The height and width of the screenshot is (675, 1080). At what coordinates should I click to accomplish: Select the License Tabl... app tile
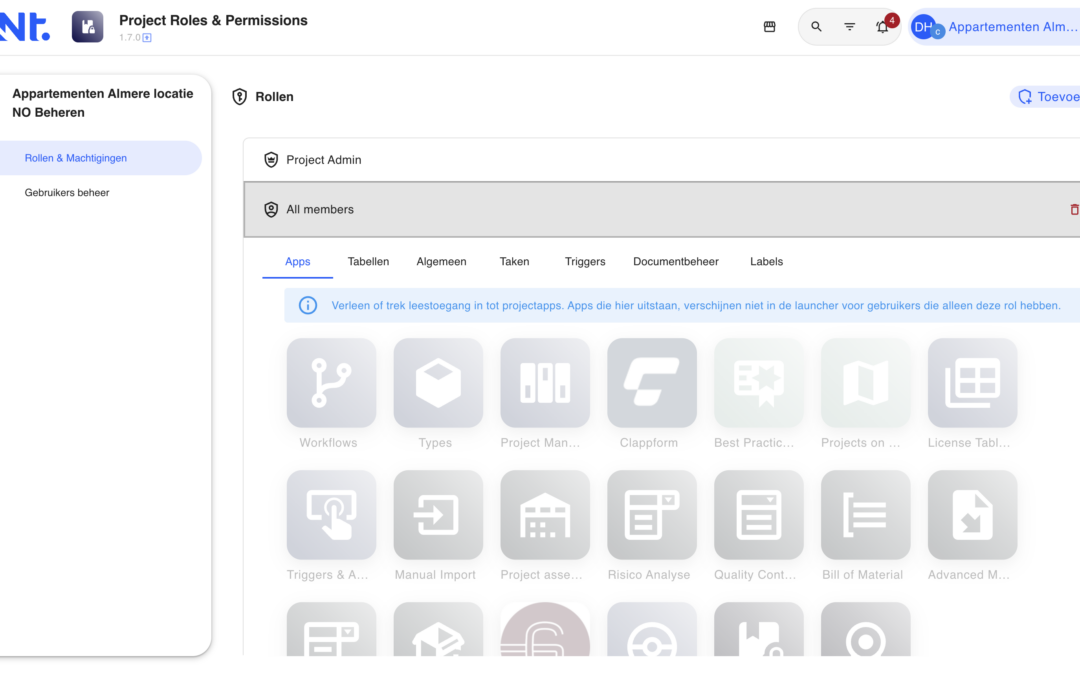point(972,382)
